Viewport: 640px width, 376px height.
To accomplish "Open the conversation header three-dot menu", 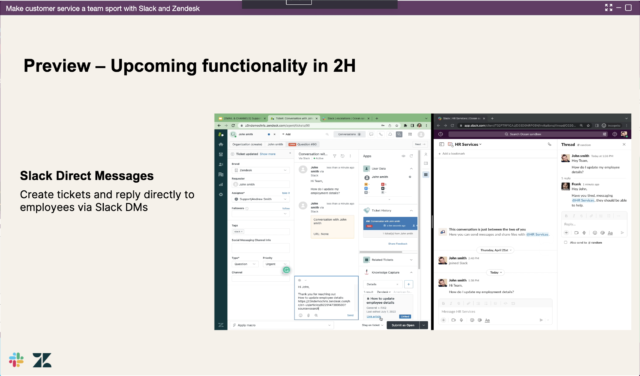I will coord(350,156).
